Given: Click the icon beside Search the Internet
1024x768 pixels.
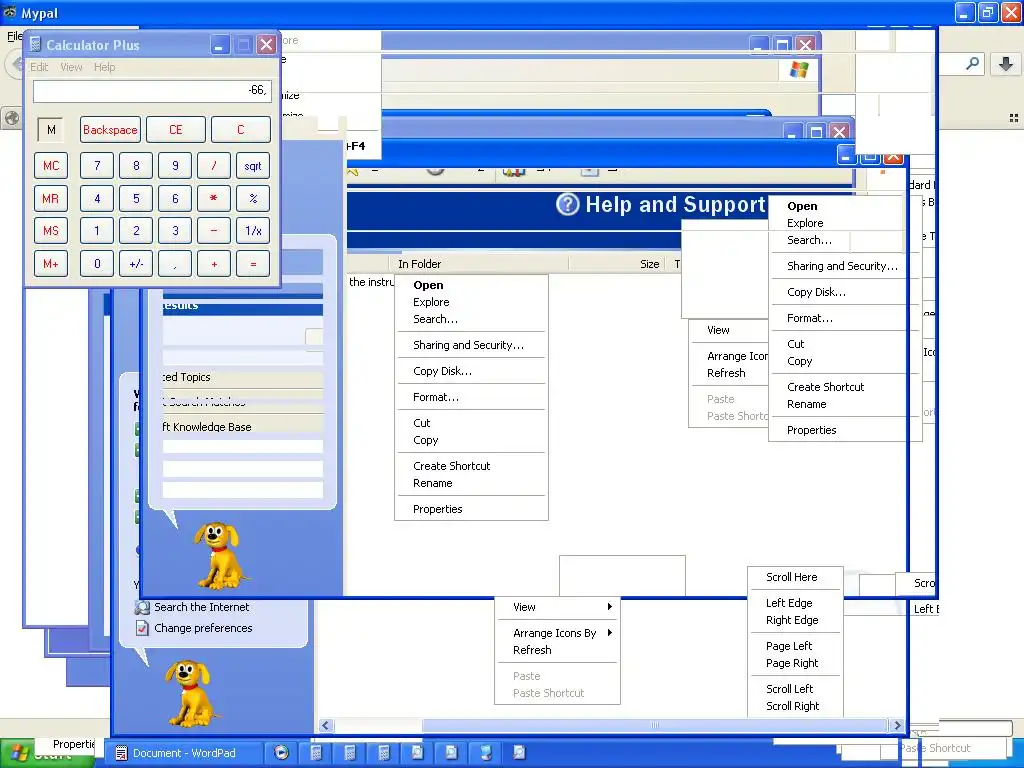Looking at the screenshot, I should pyautogui.click(x=142, y=607).
